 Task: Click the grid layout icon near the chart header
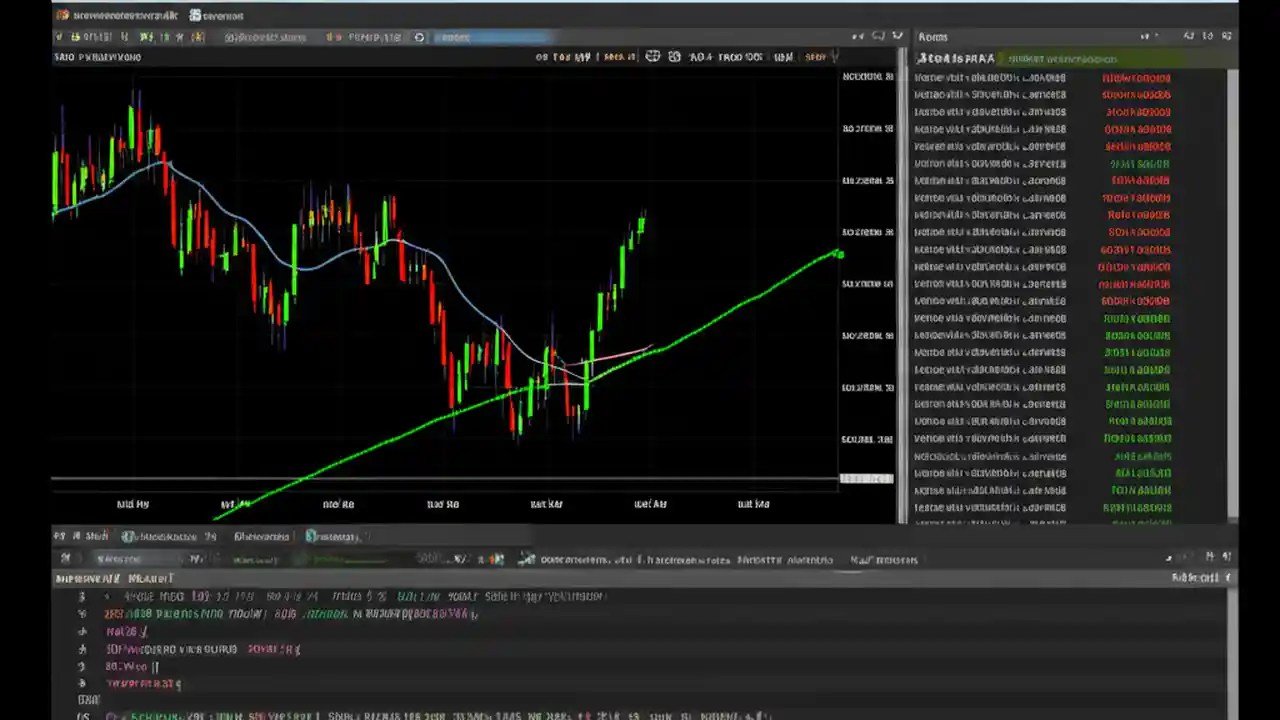tap(652, 57)
